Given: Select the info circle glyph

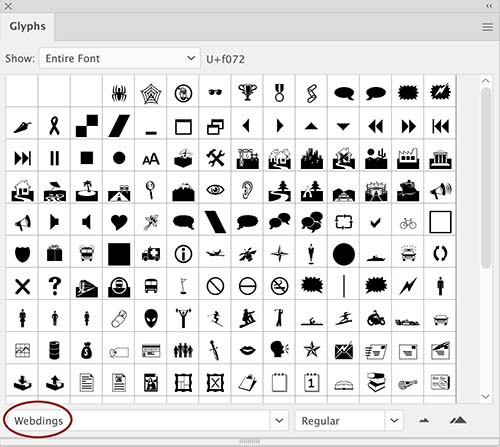Looking at the screenshot, I should [183, 254].
